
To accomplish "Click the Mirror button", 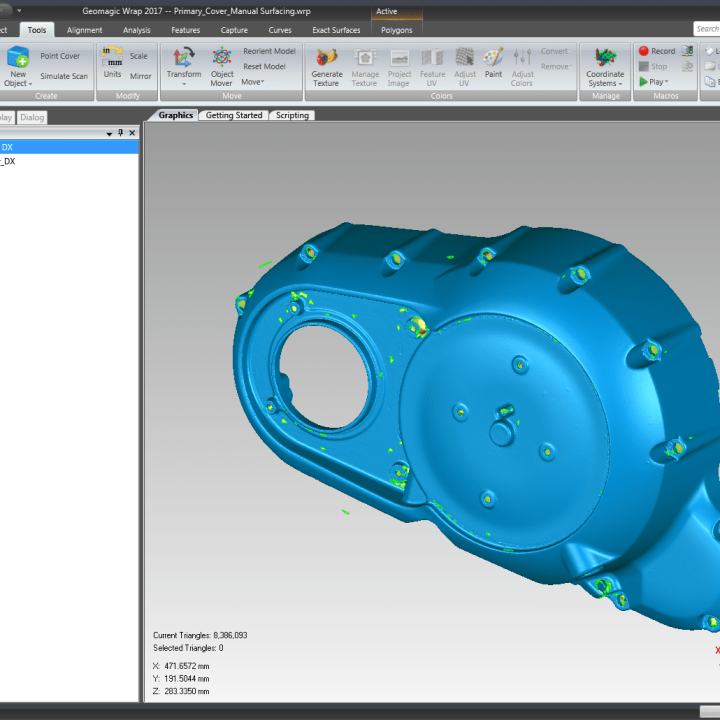I will coord(140,76).
